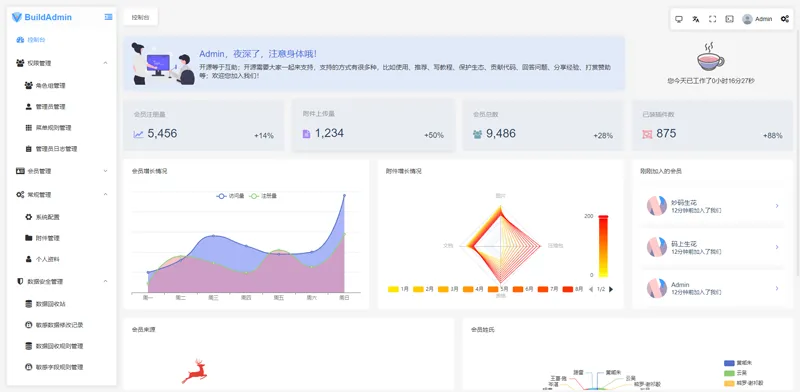Open 个人资料 in the sidebar
This screenshot has width=800, height=392.
[x=61, y=259]
